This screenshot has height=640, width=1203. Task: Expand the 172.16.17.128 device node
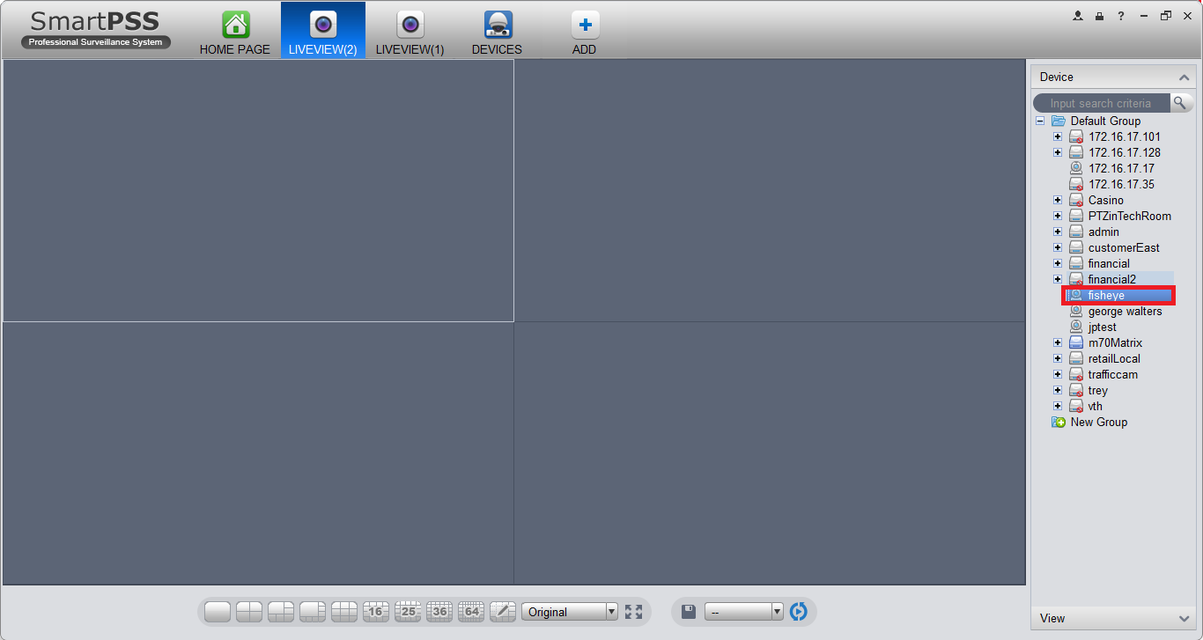tap(1058, 153)
